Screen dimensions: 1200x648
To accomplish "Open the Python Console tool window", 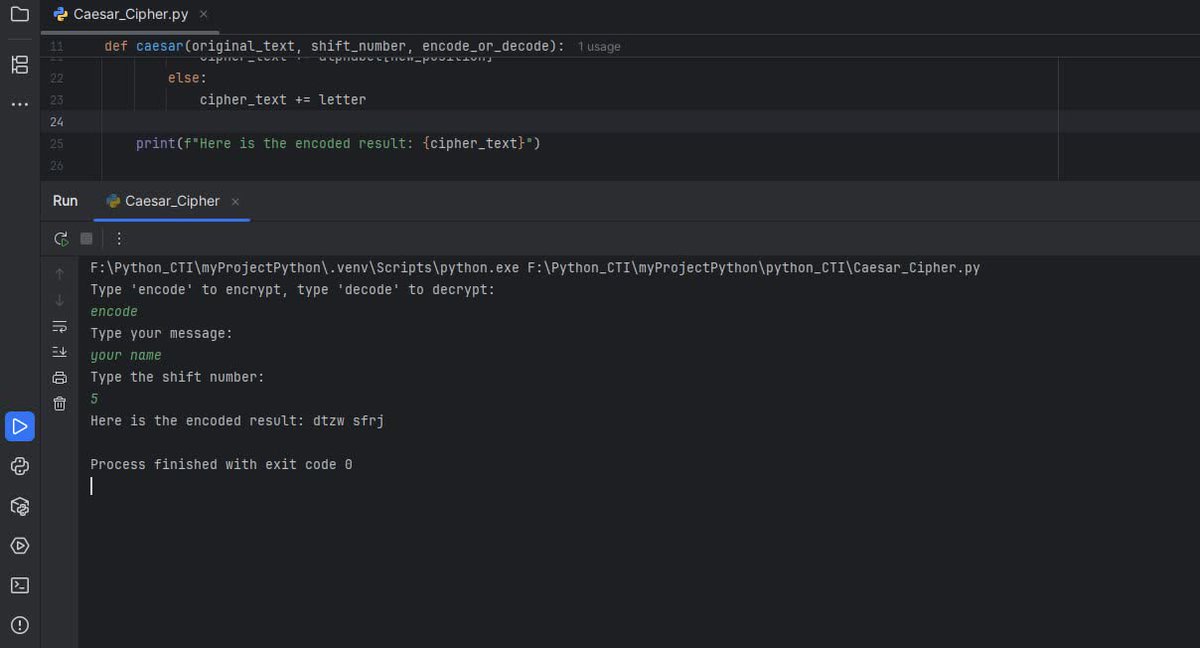I will [x=19, y=466].
